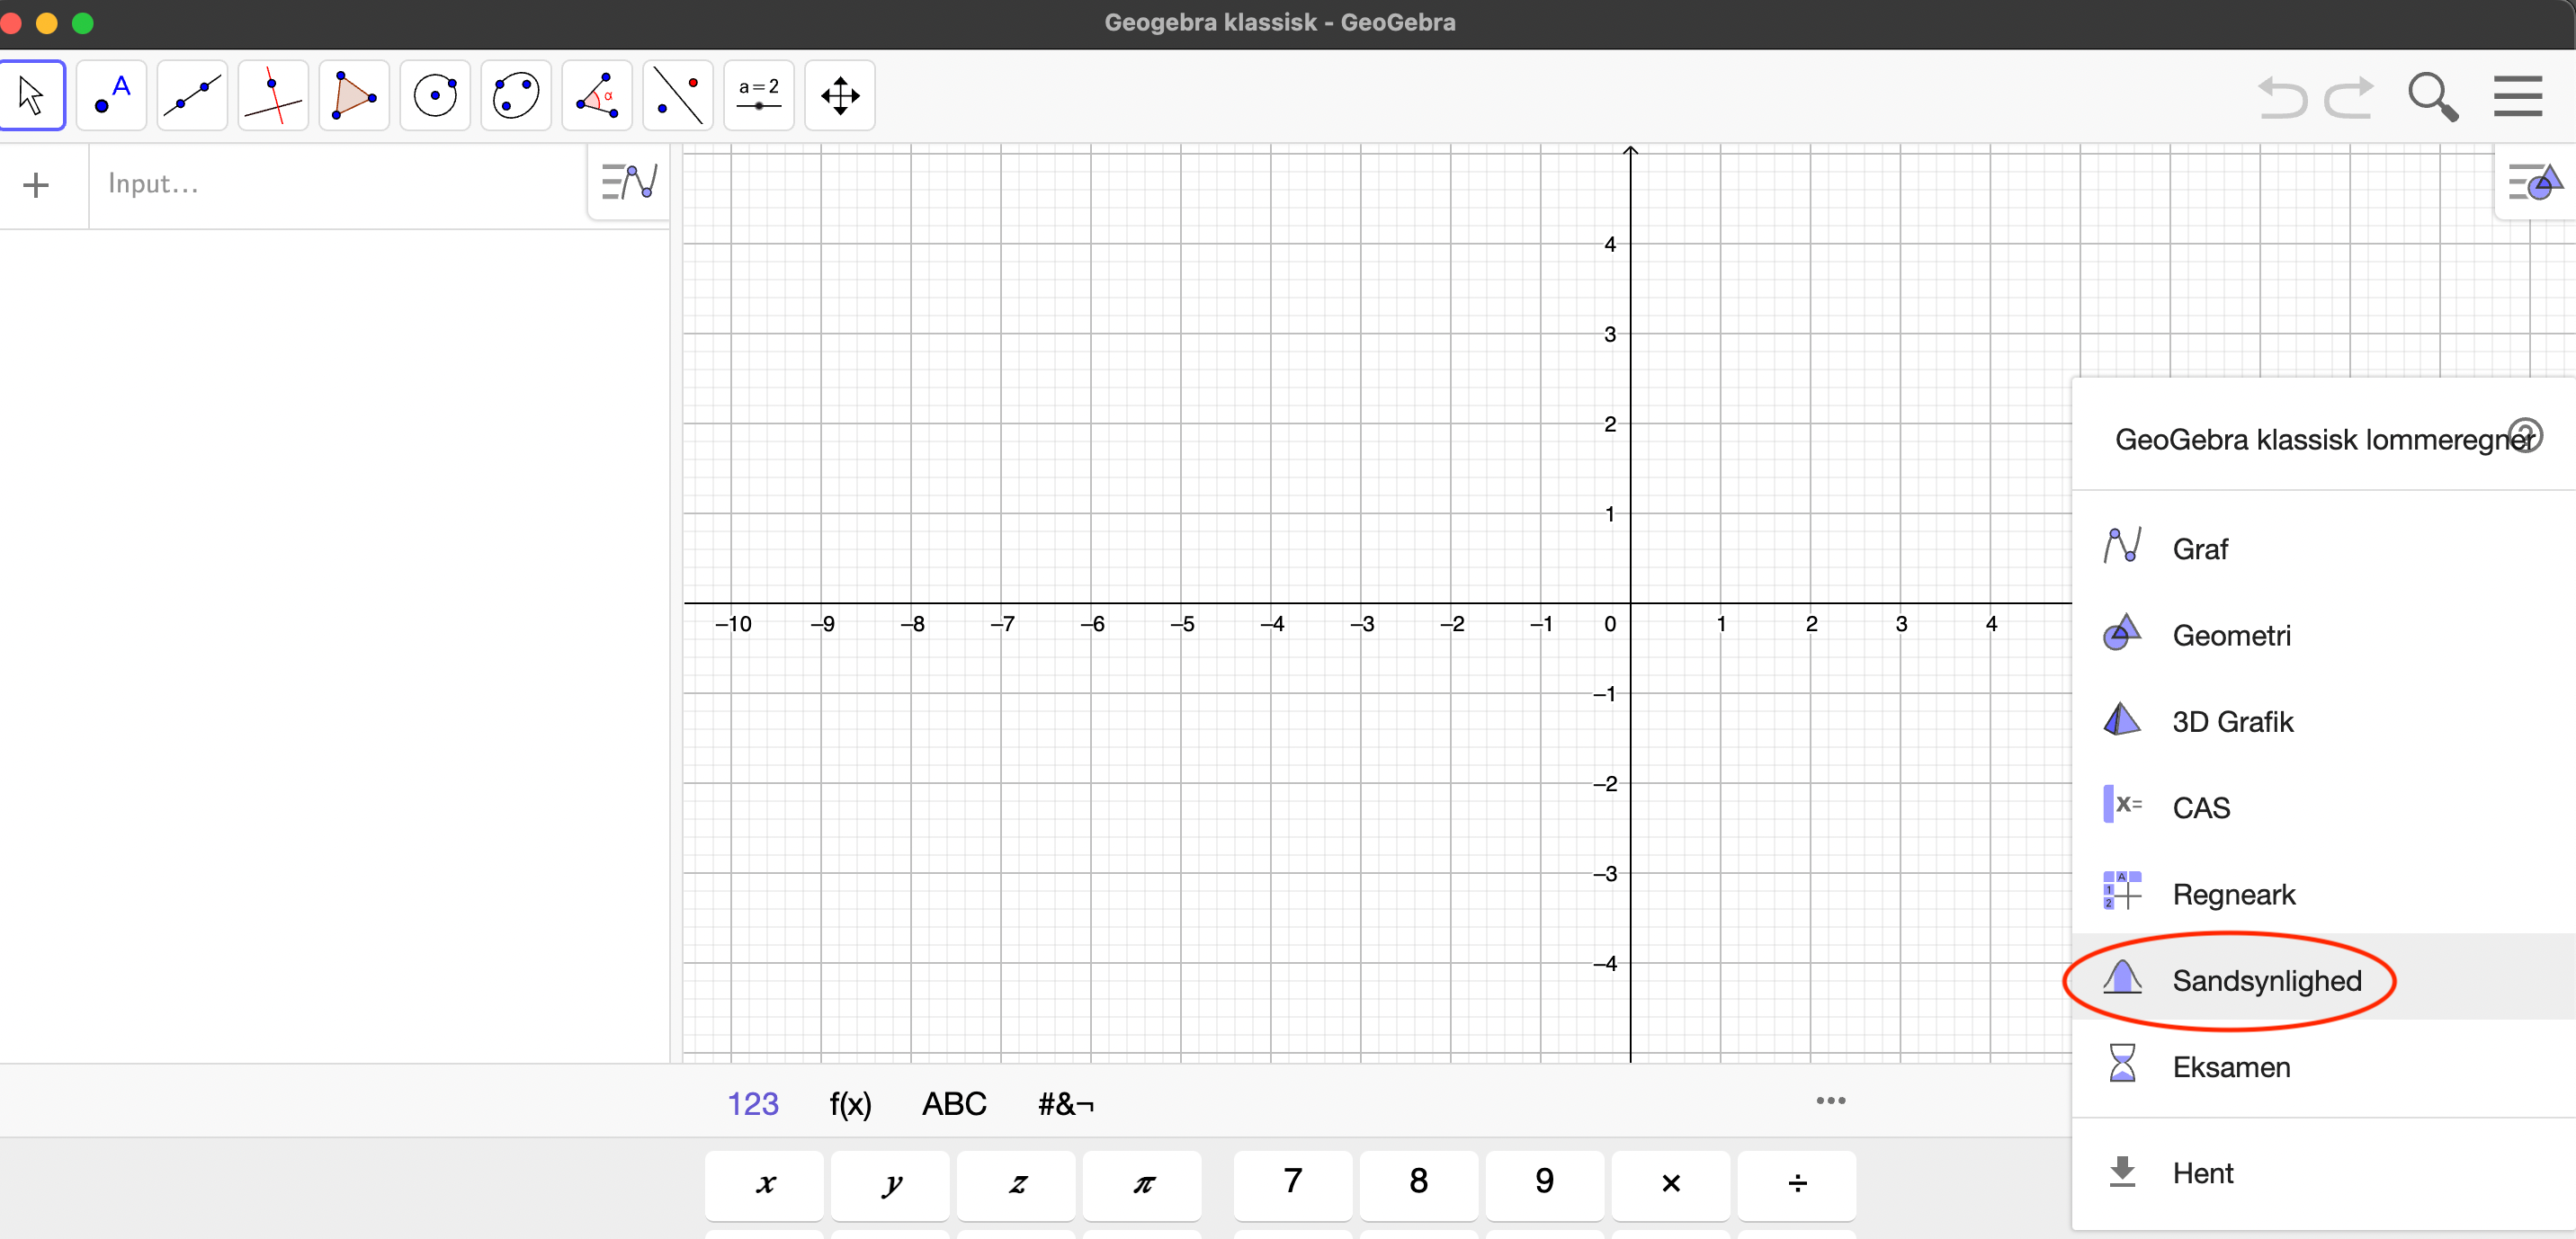The height and width of the screenshot is (1239, 2576).
Task: Tap the multiply × key
Action: tap(1671, 1185)
